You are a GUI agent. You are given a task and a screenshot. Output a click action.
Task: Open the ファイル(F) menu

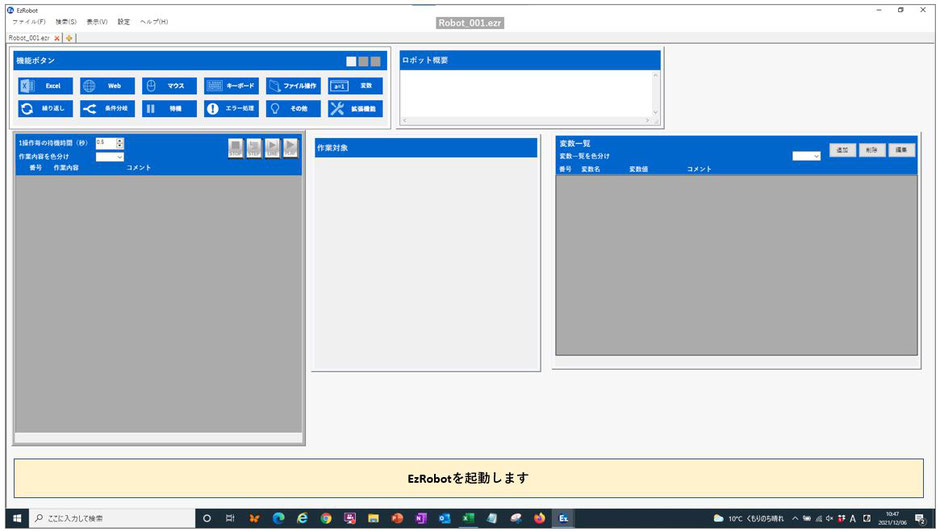pyautogui.click(x=29, y=22)
